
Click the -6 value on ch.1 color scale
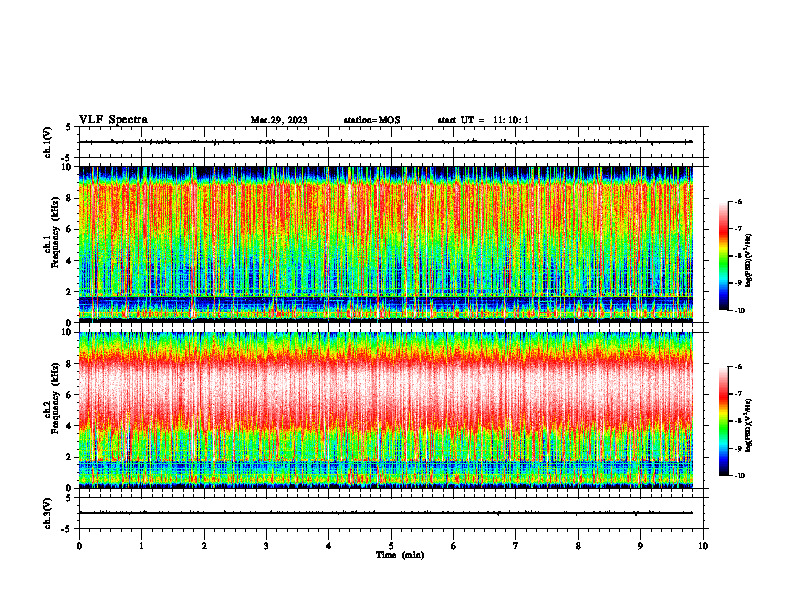(738, 201)
